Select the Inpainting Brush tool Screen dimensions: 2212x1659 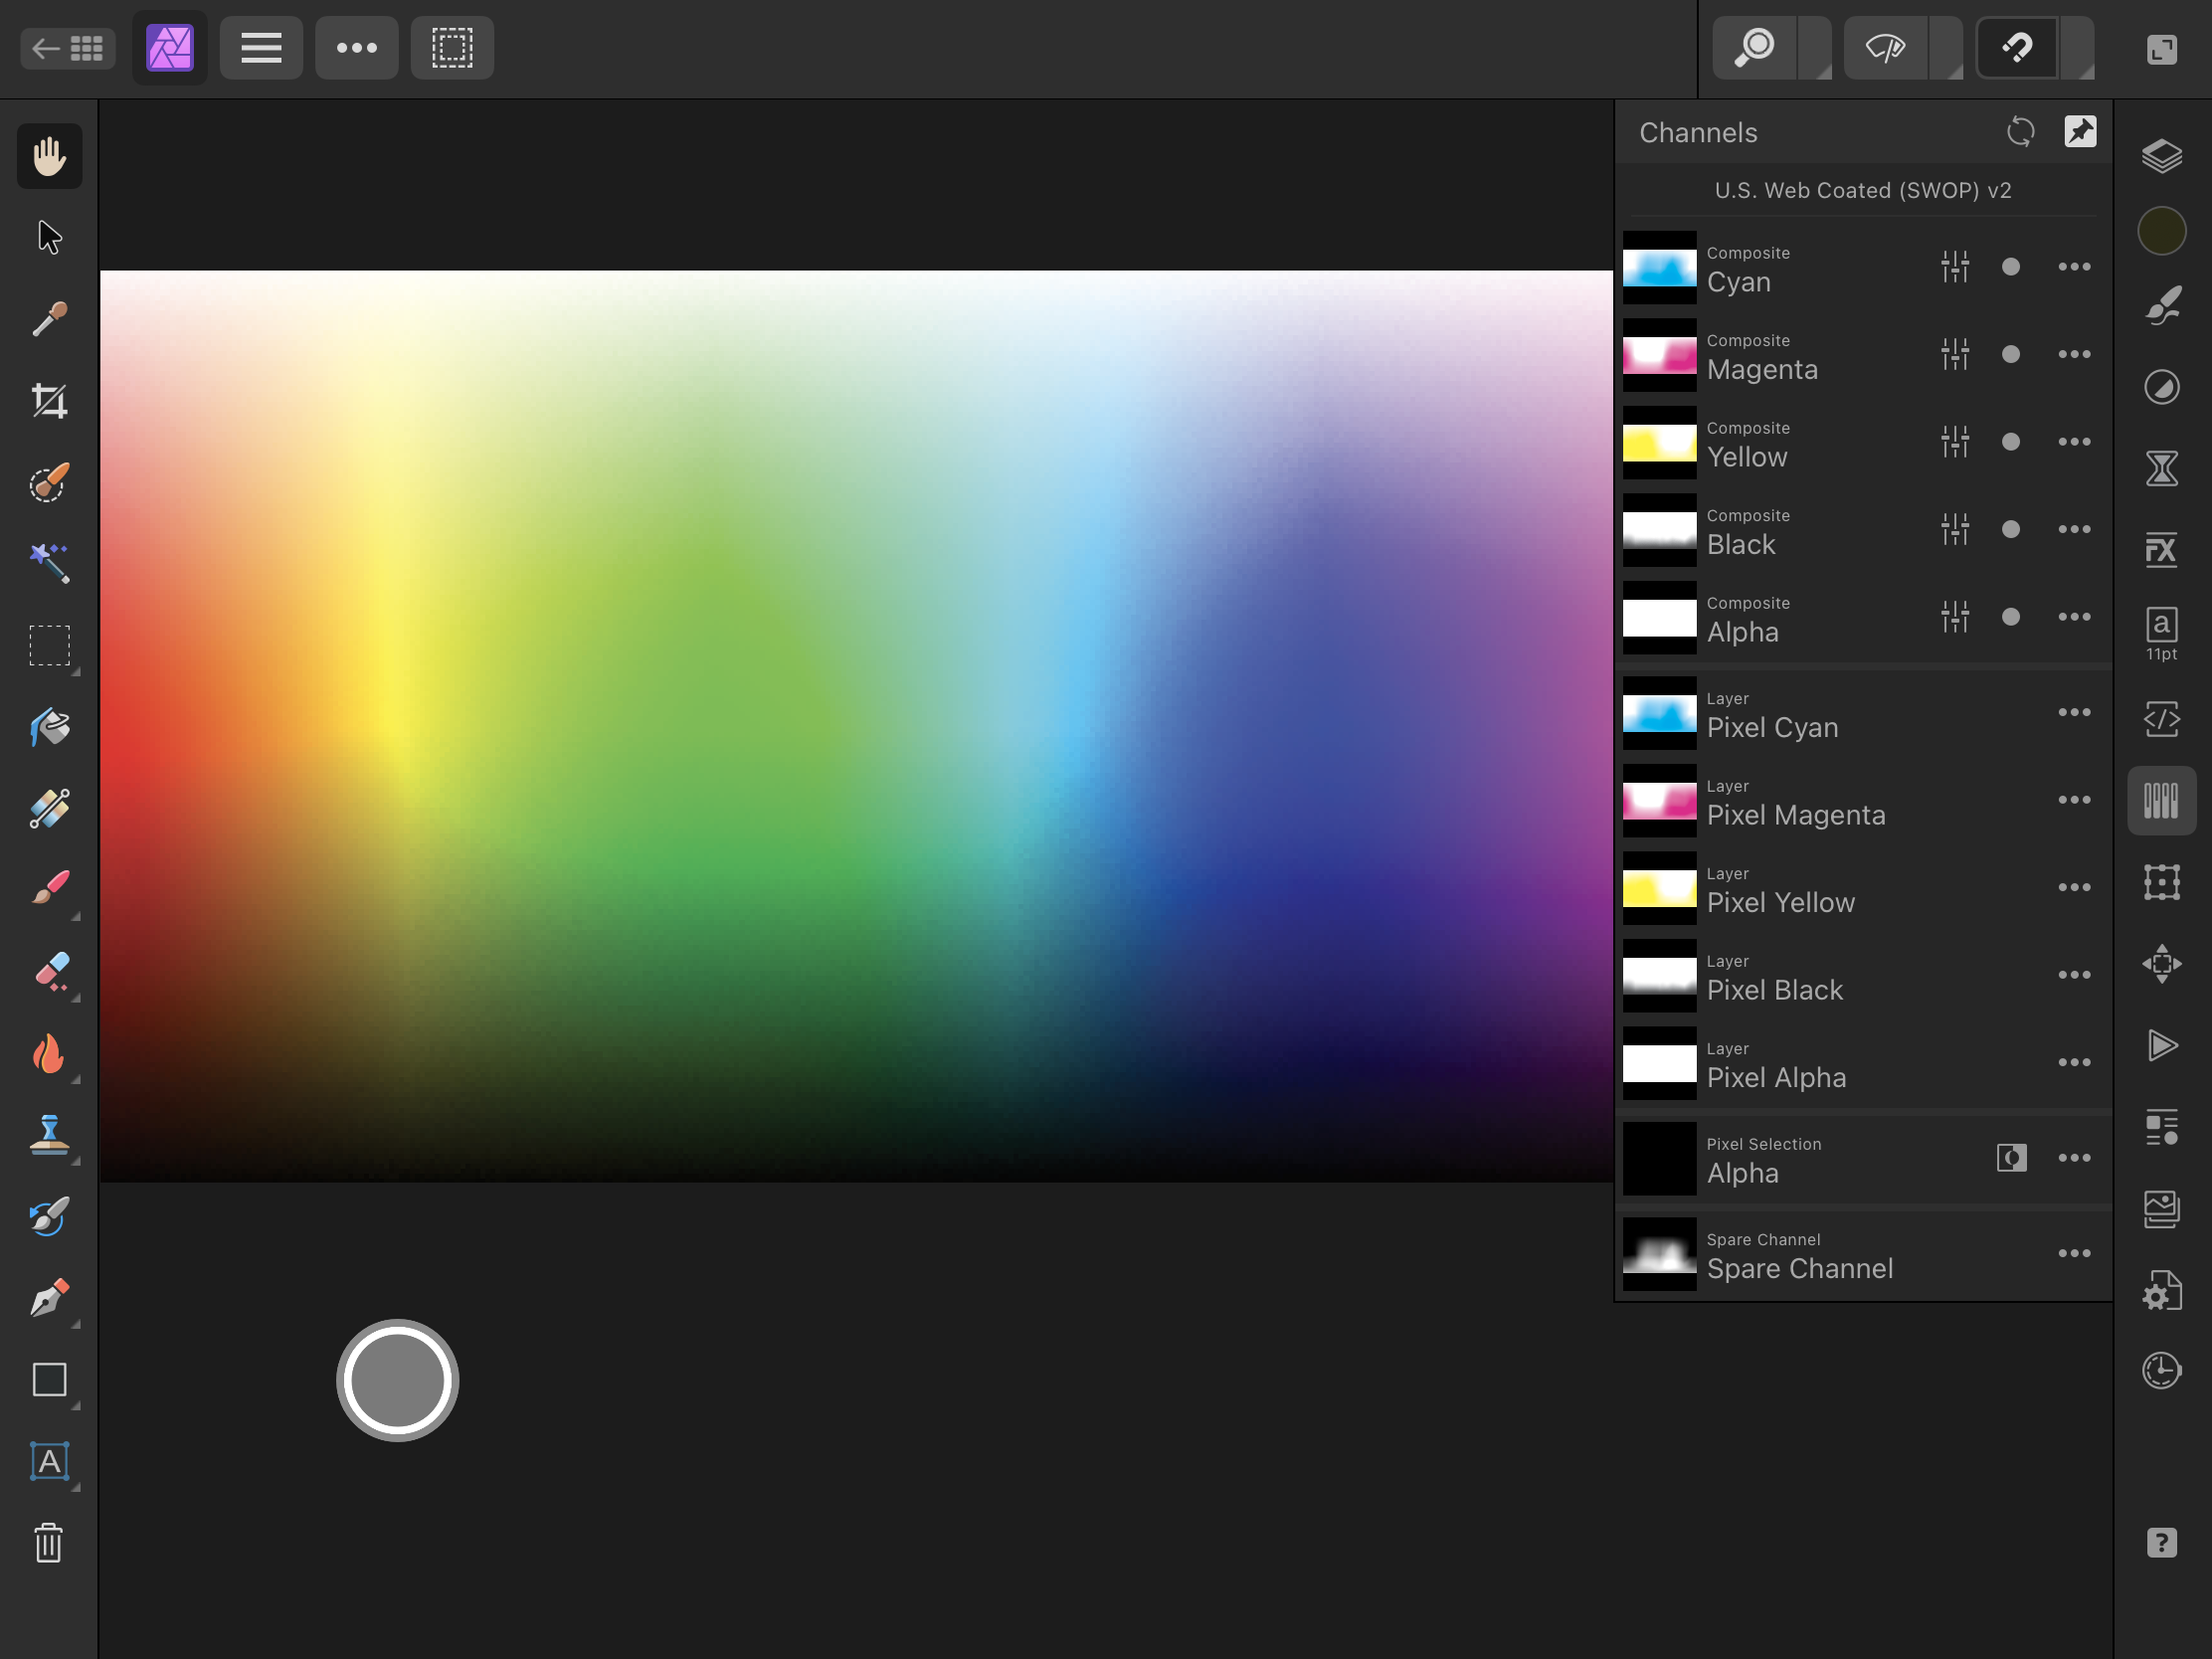pyautogui.click(x=49, y=1217)
